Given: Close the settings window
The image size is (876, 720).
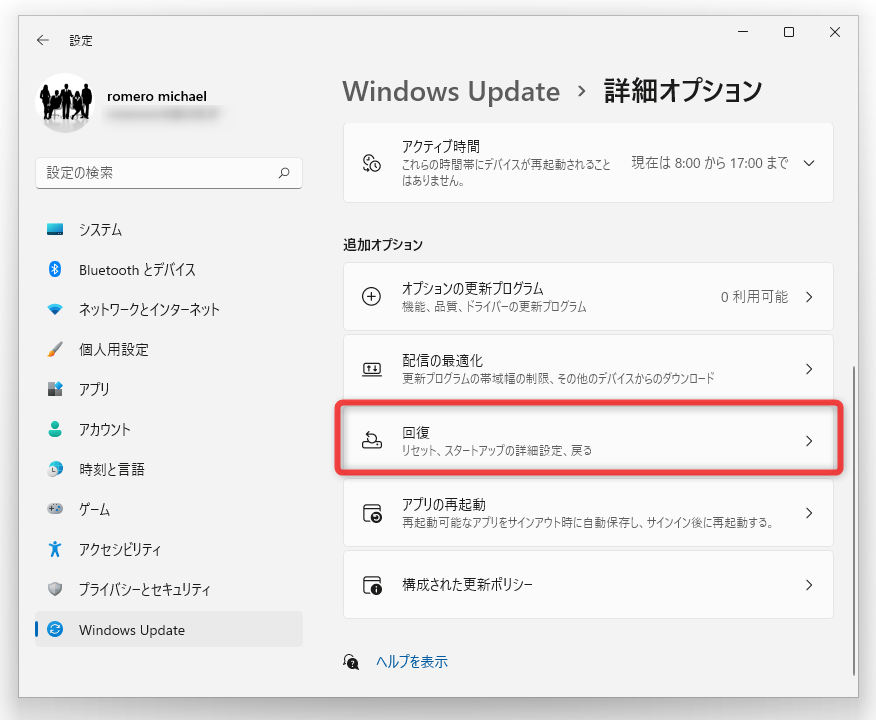Looking at the screenshot, I should 835,32.
